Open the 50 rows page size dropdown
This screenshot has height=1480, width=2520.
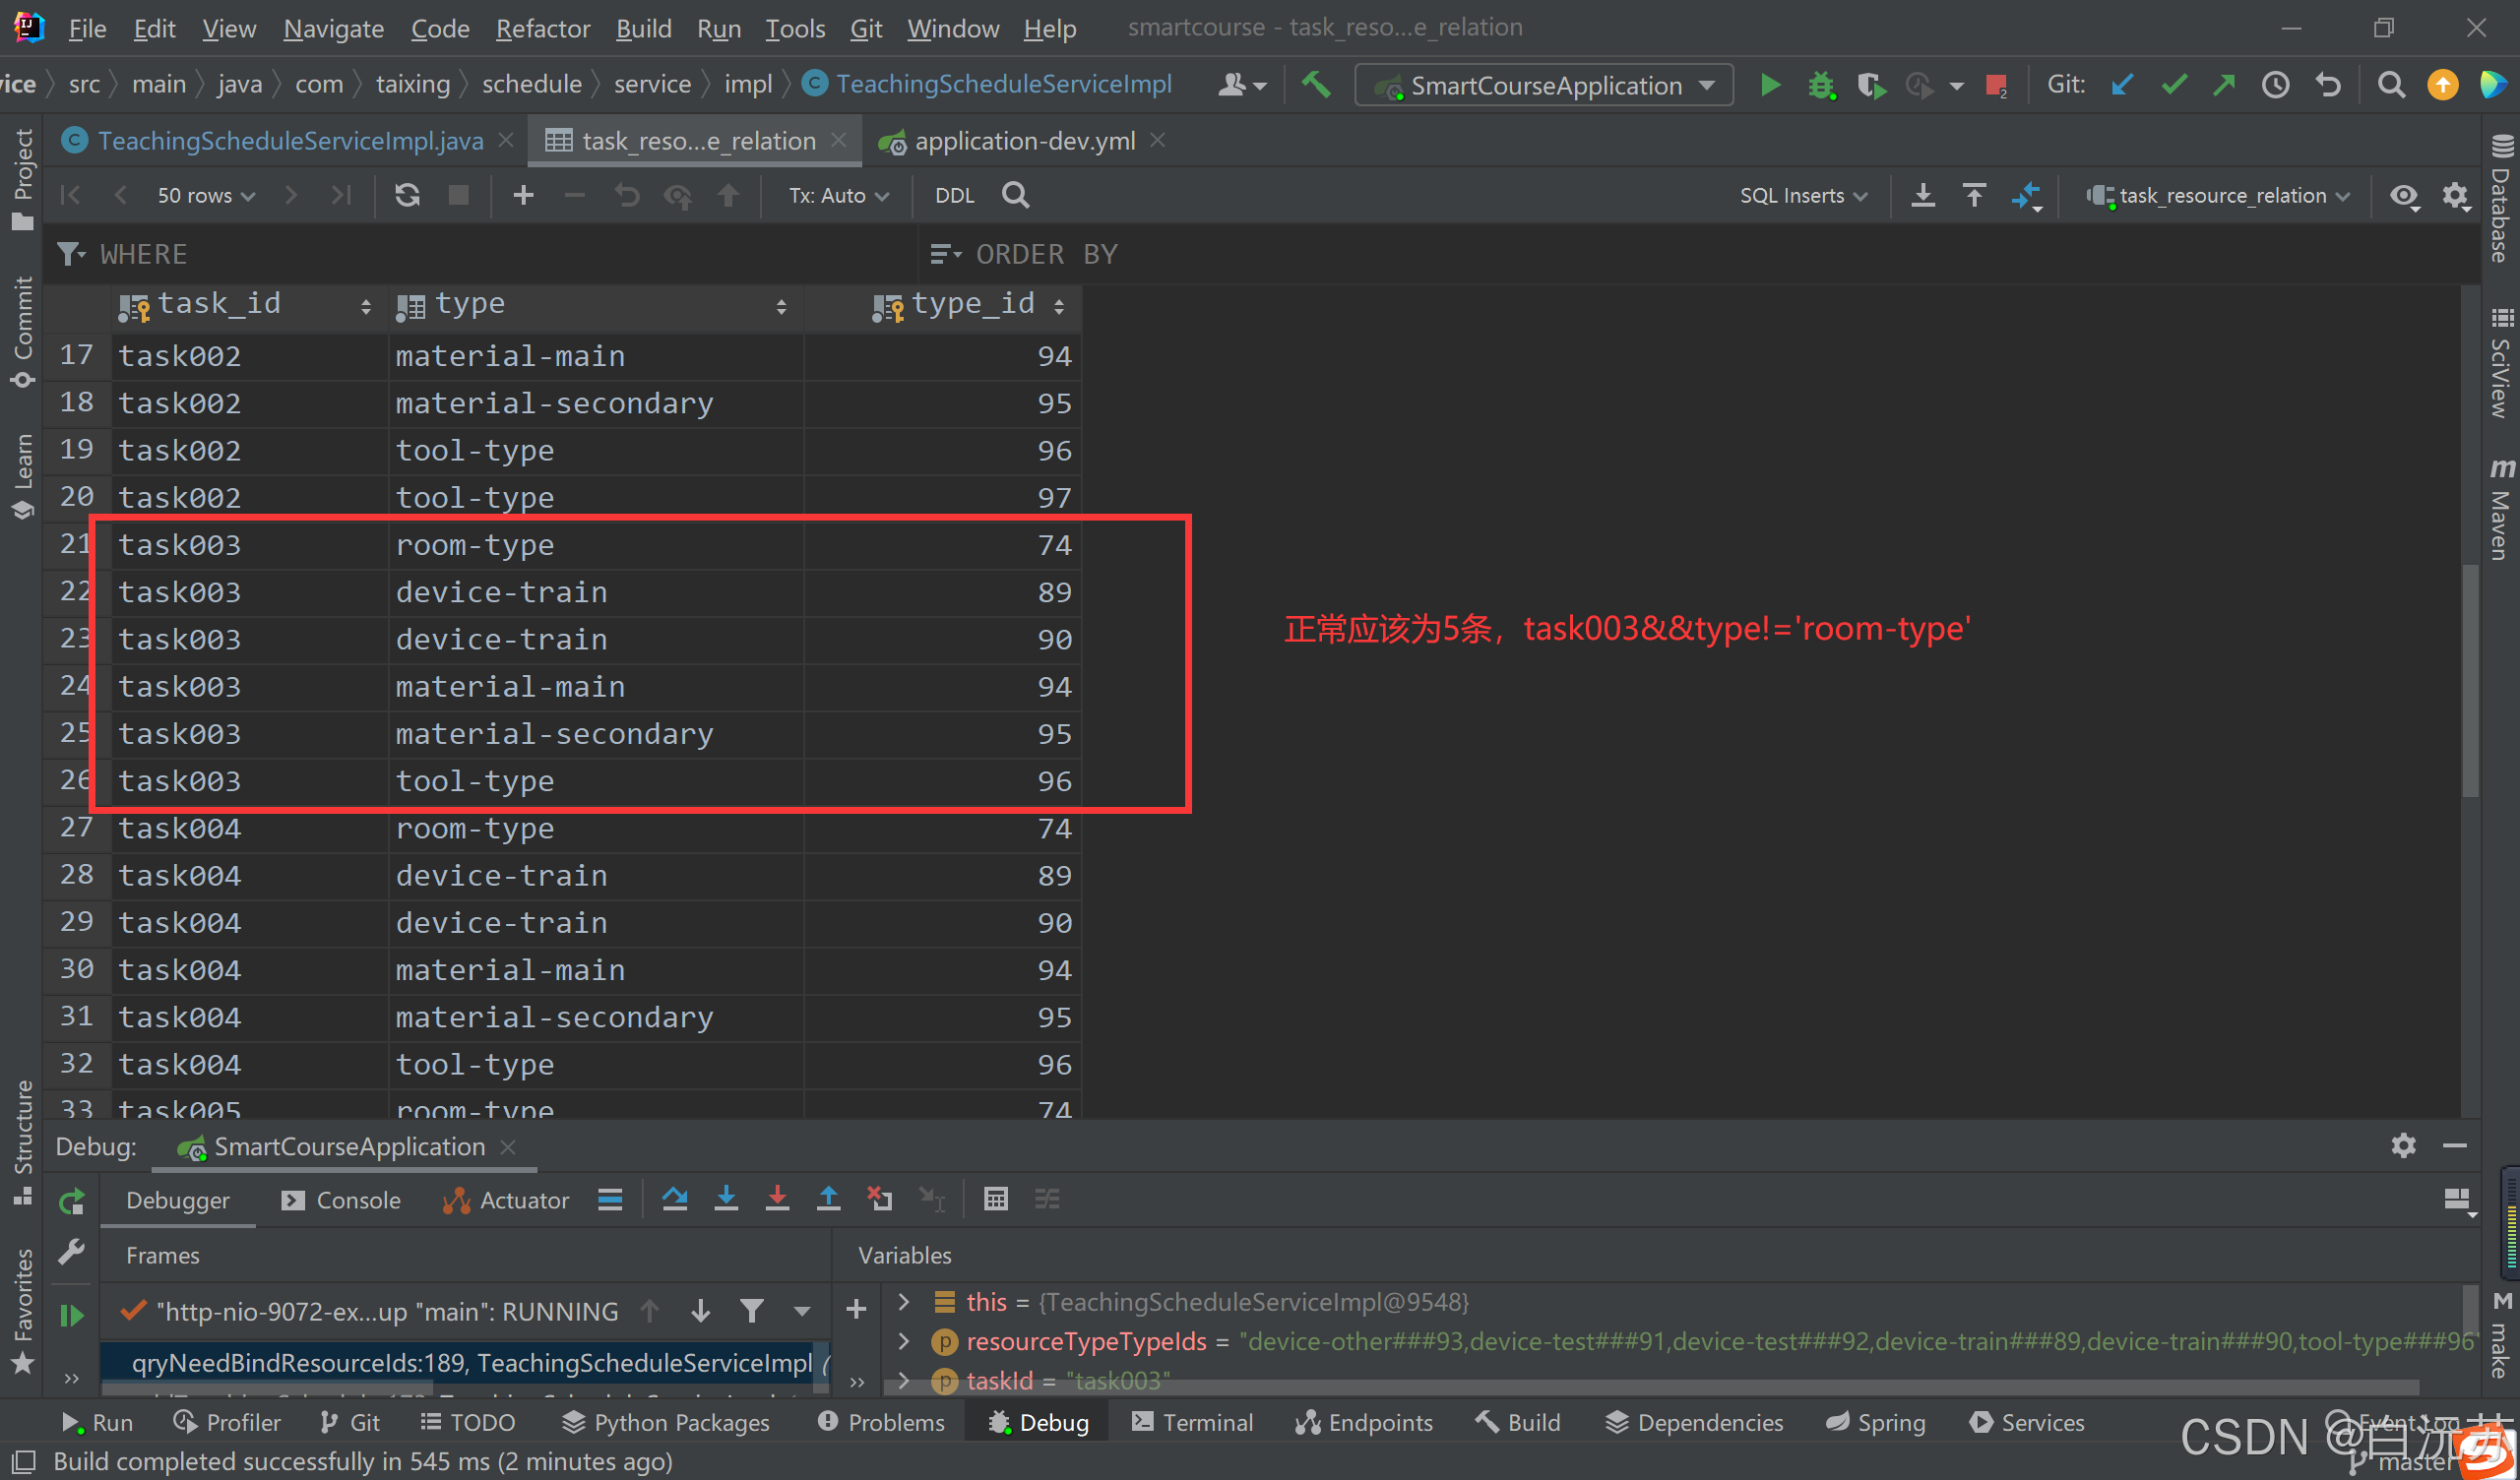[x=205, y=196]
